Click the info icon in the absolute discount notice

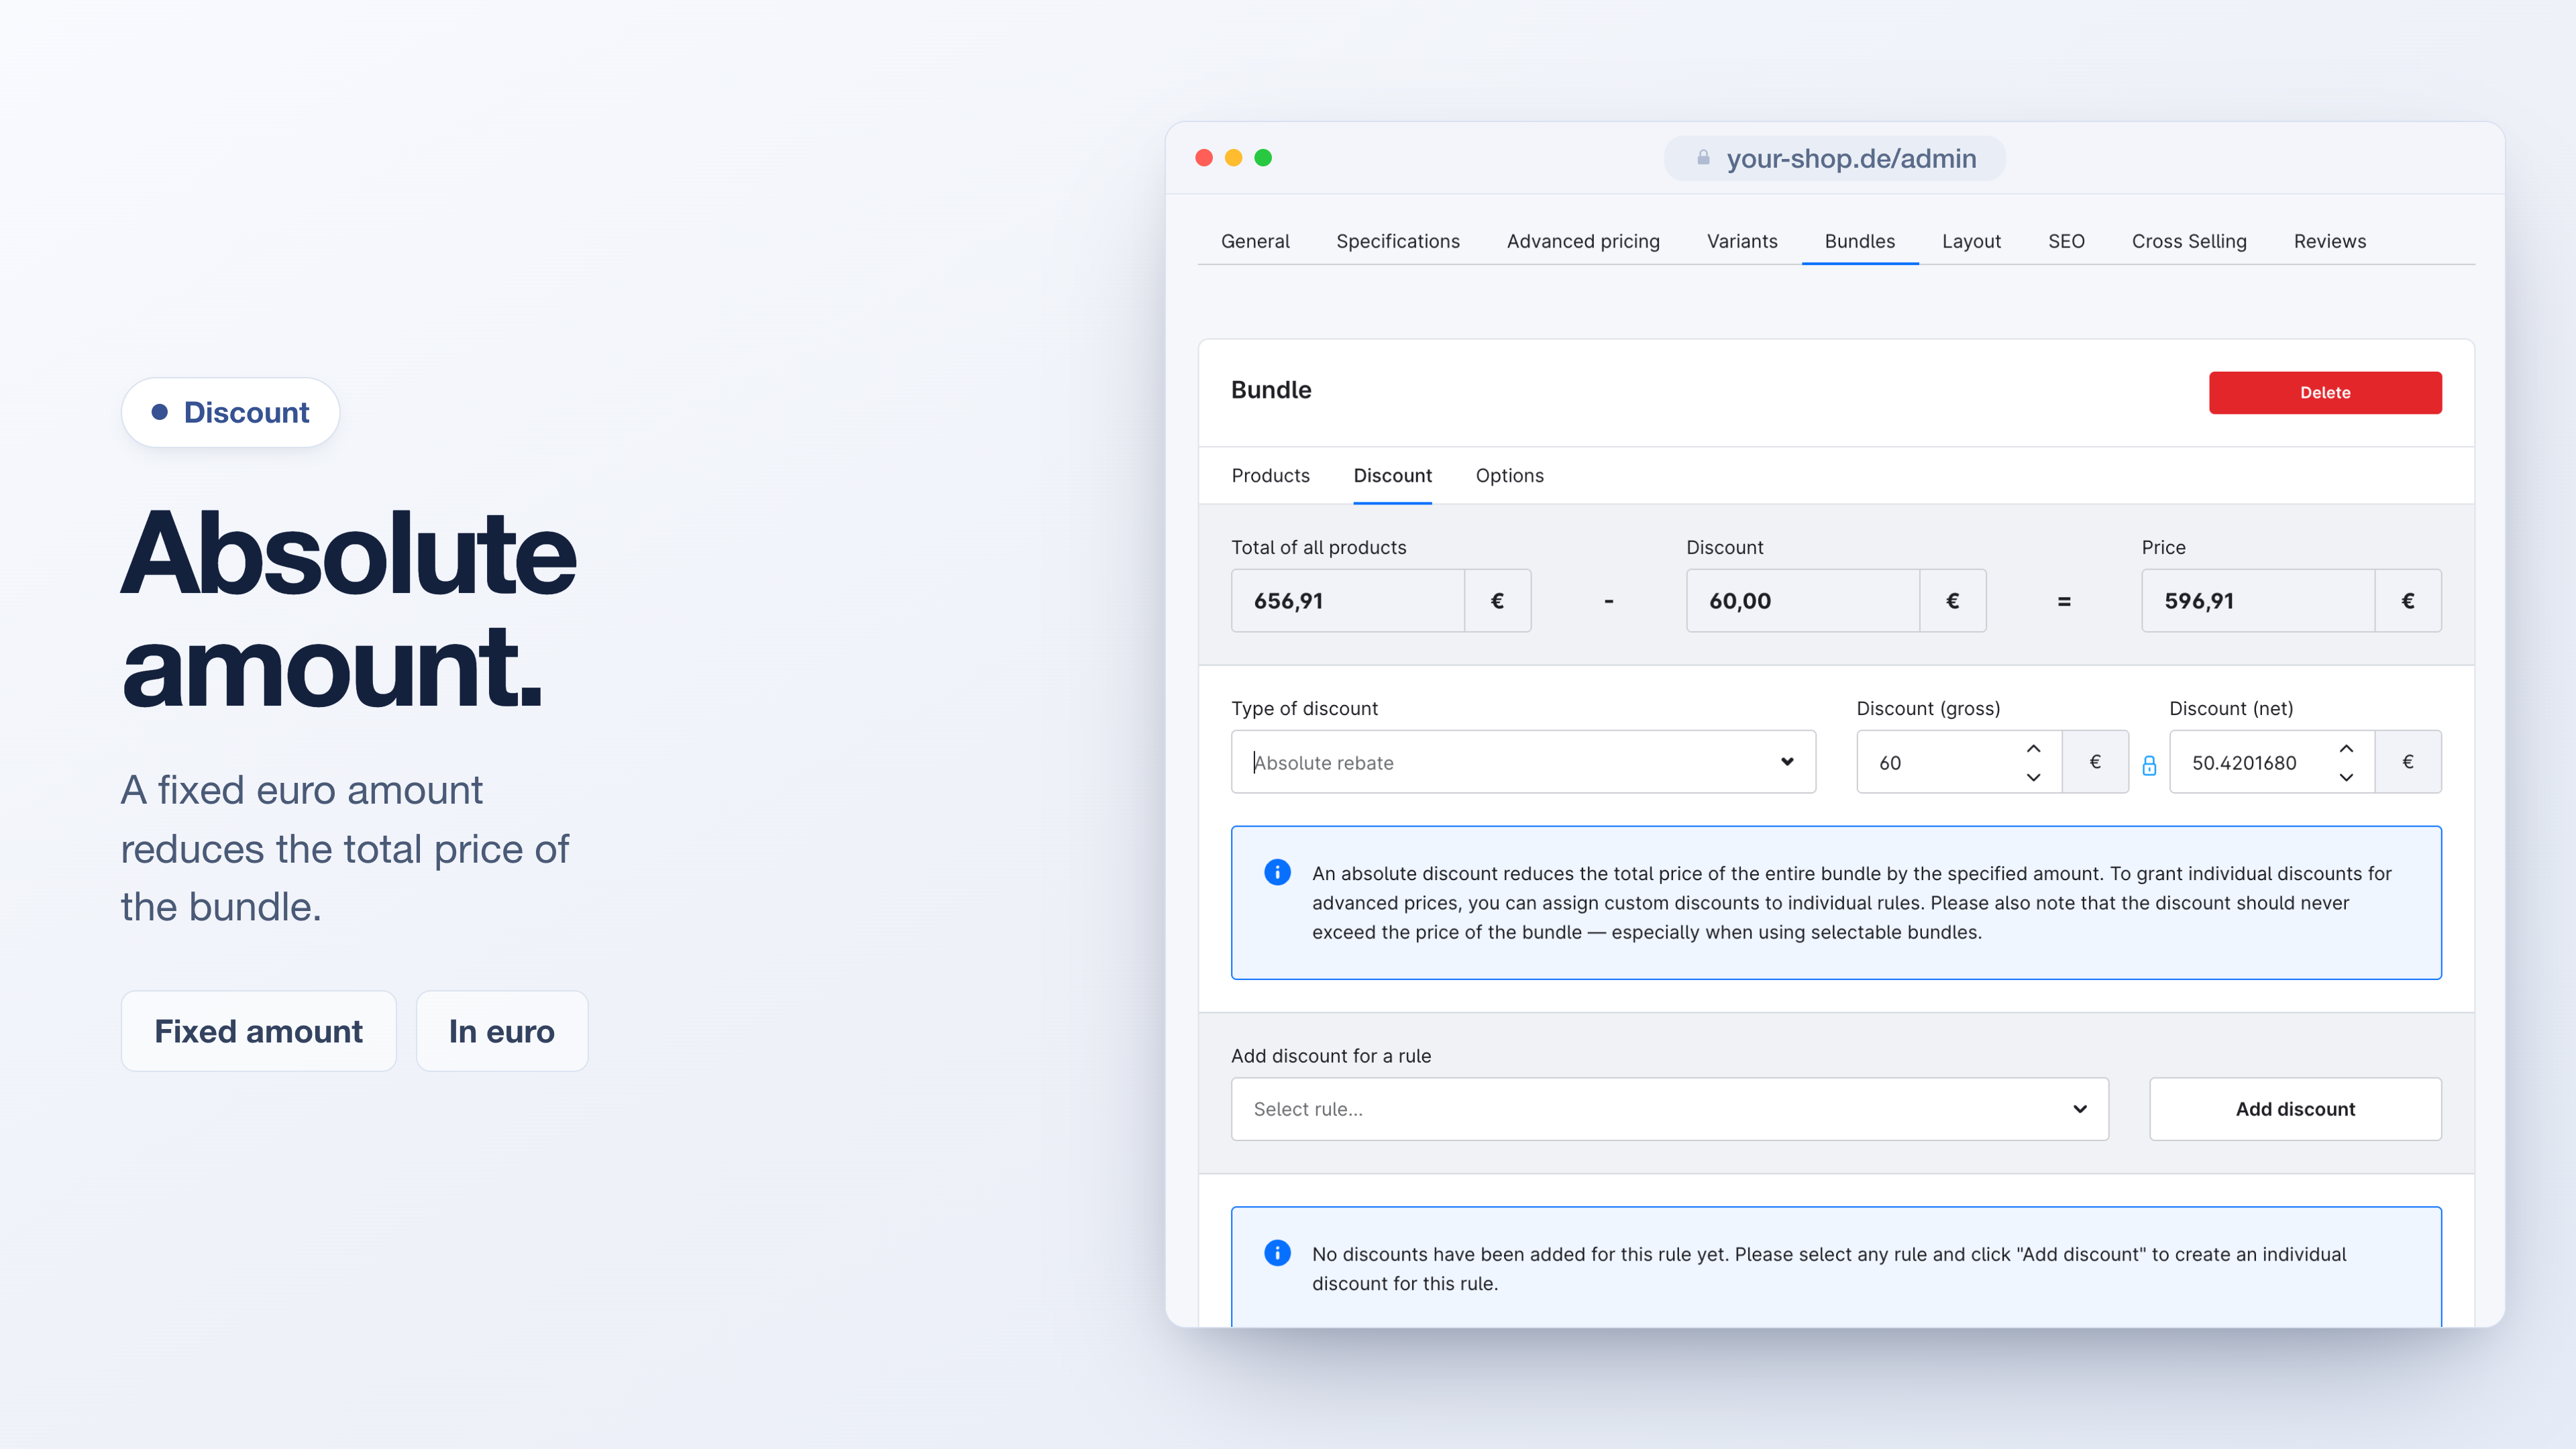[1277, 872]
